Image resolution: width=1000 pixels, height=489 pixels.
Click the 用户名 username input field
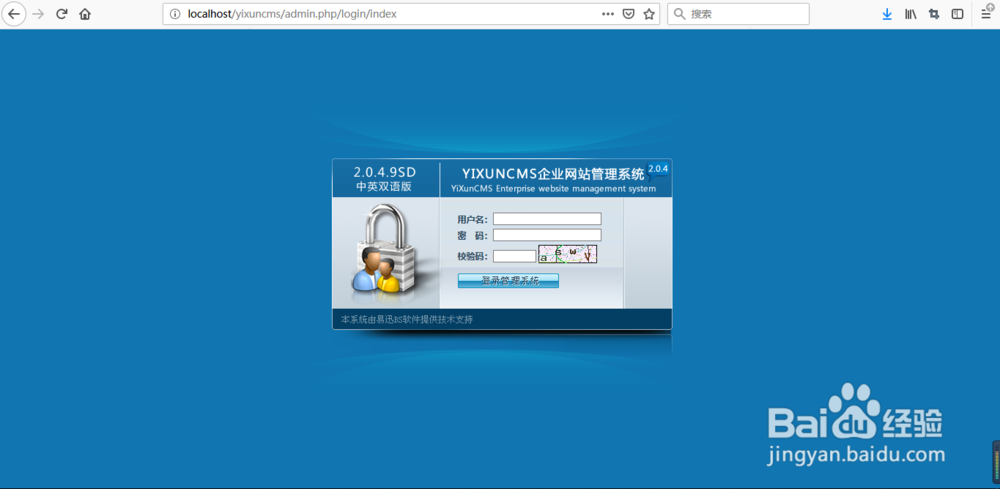(547, 219)
